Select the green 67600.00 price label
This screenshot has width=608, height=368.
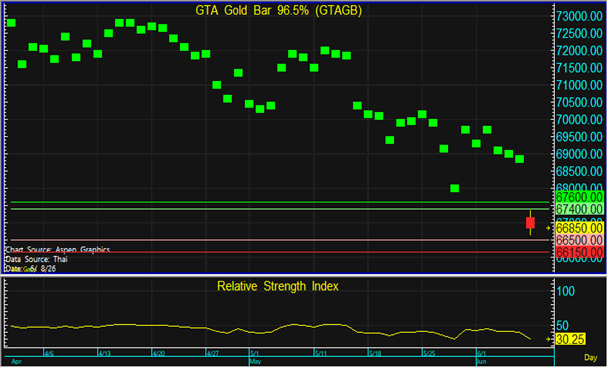[x=579, y=197]
